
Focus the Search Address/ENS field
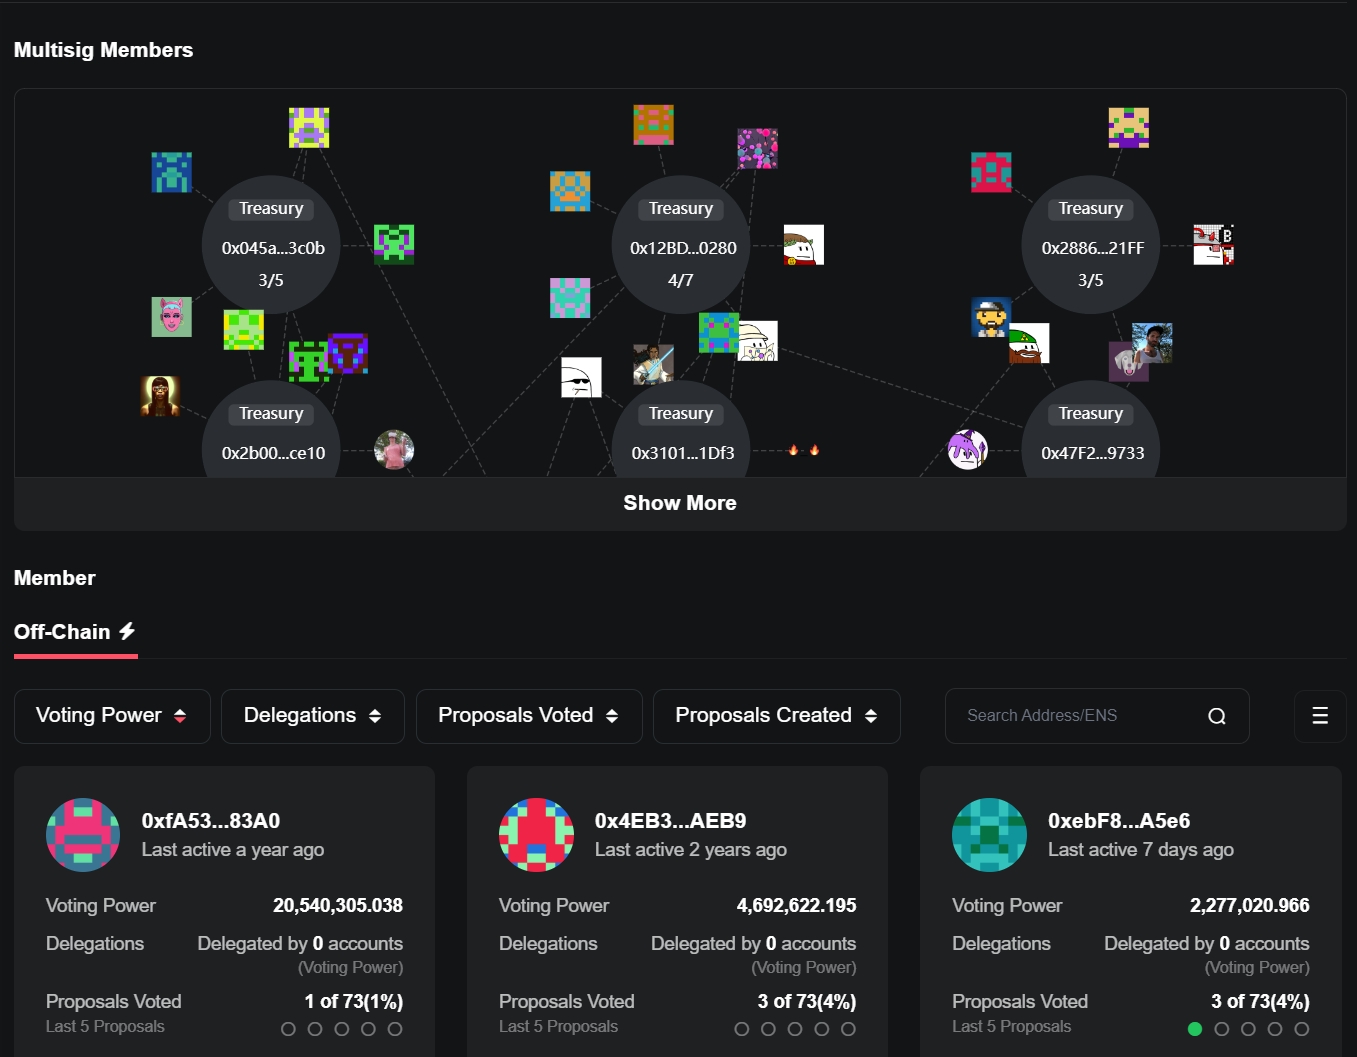click(1080, 716)
